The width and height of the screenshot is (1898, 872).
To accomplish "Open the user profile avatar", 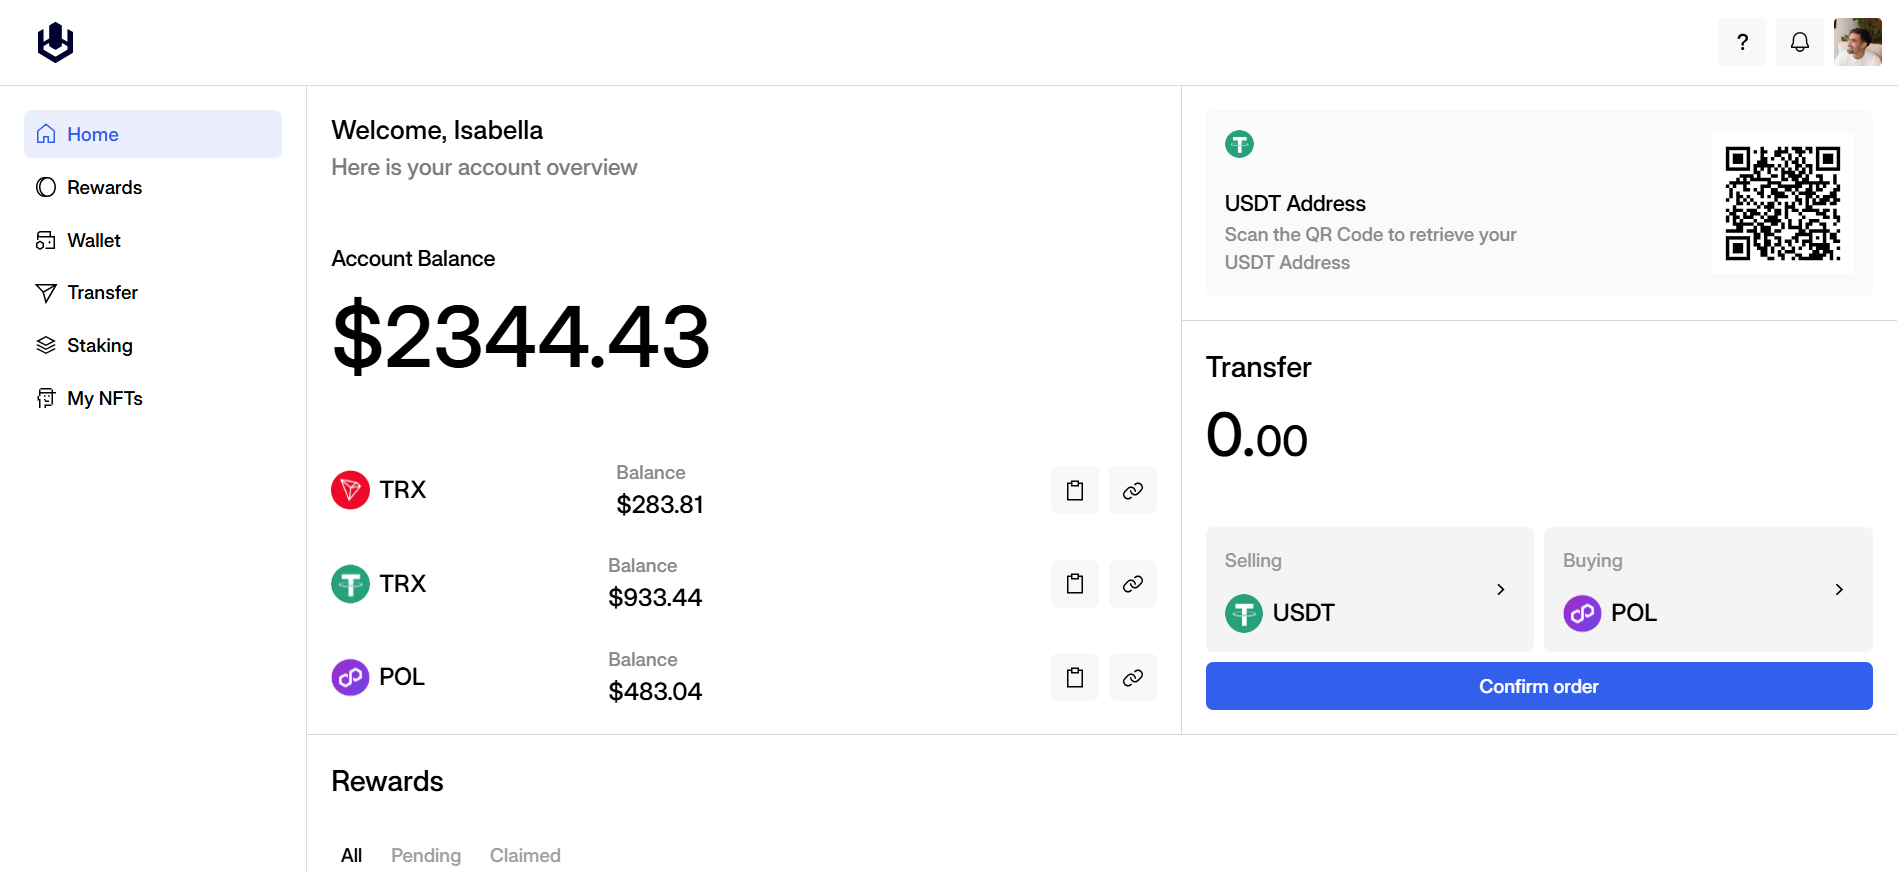I will tap(1857, 42).
